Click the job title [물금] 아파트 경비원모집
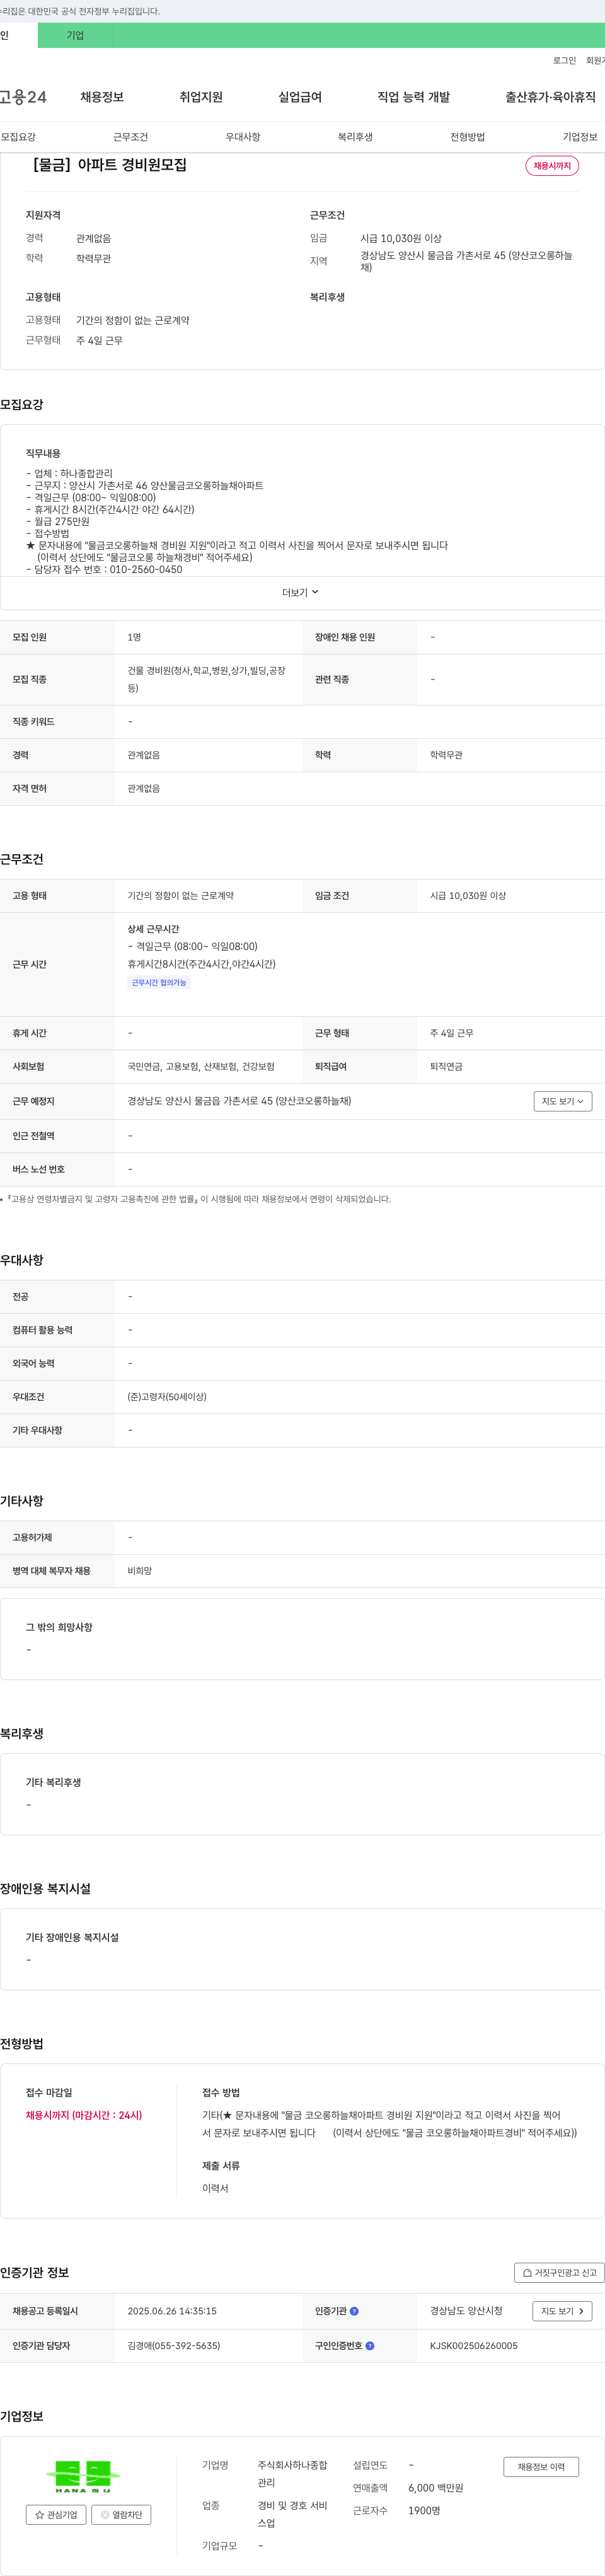Viewport: 605px width, 2576px height. tap(110, 165)
